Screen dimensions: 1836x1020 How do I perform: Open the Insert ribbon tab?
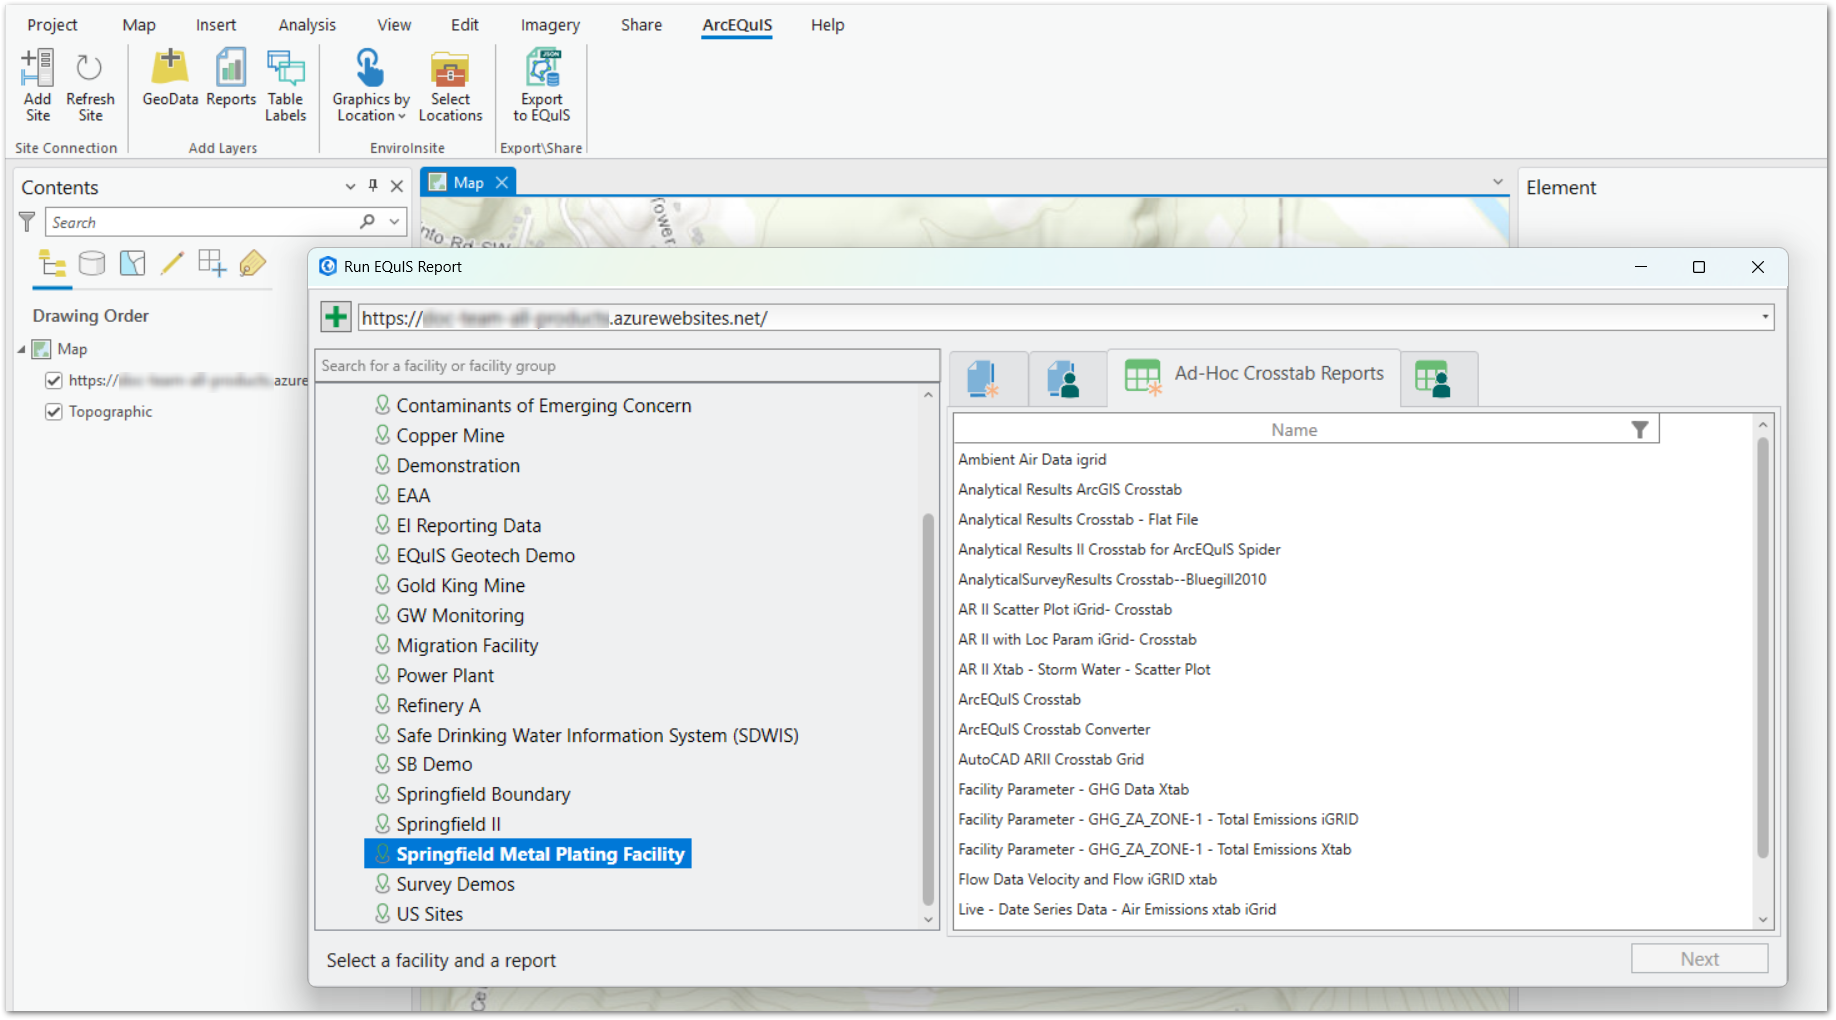216,25
